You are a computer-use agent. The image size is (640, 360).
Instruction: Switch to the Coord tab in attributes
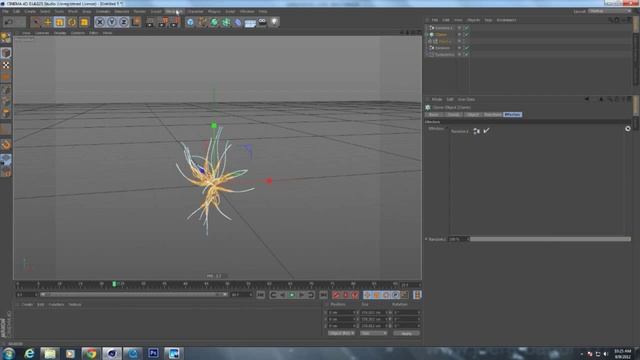tap(453, 115)
